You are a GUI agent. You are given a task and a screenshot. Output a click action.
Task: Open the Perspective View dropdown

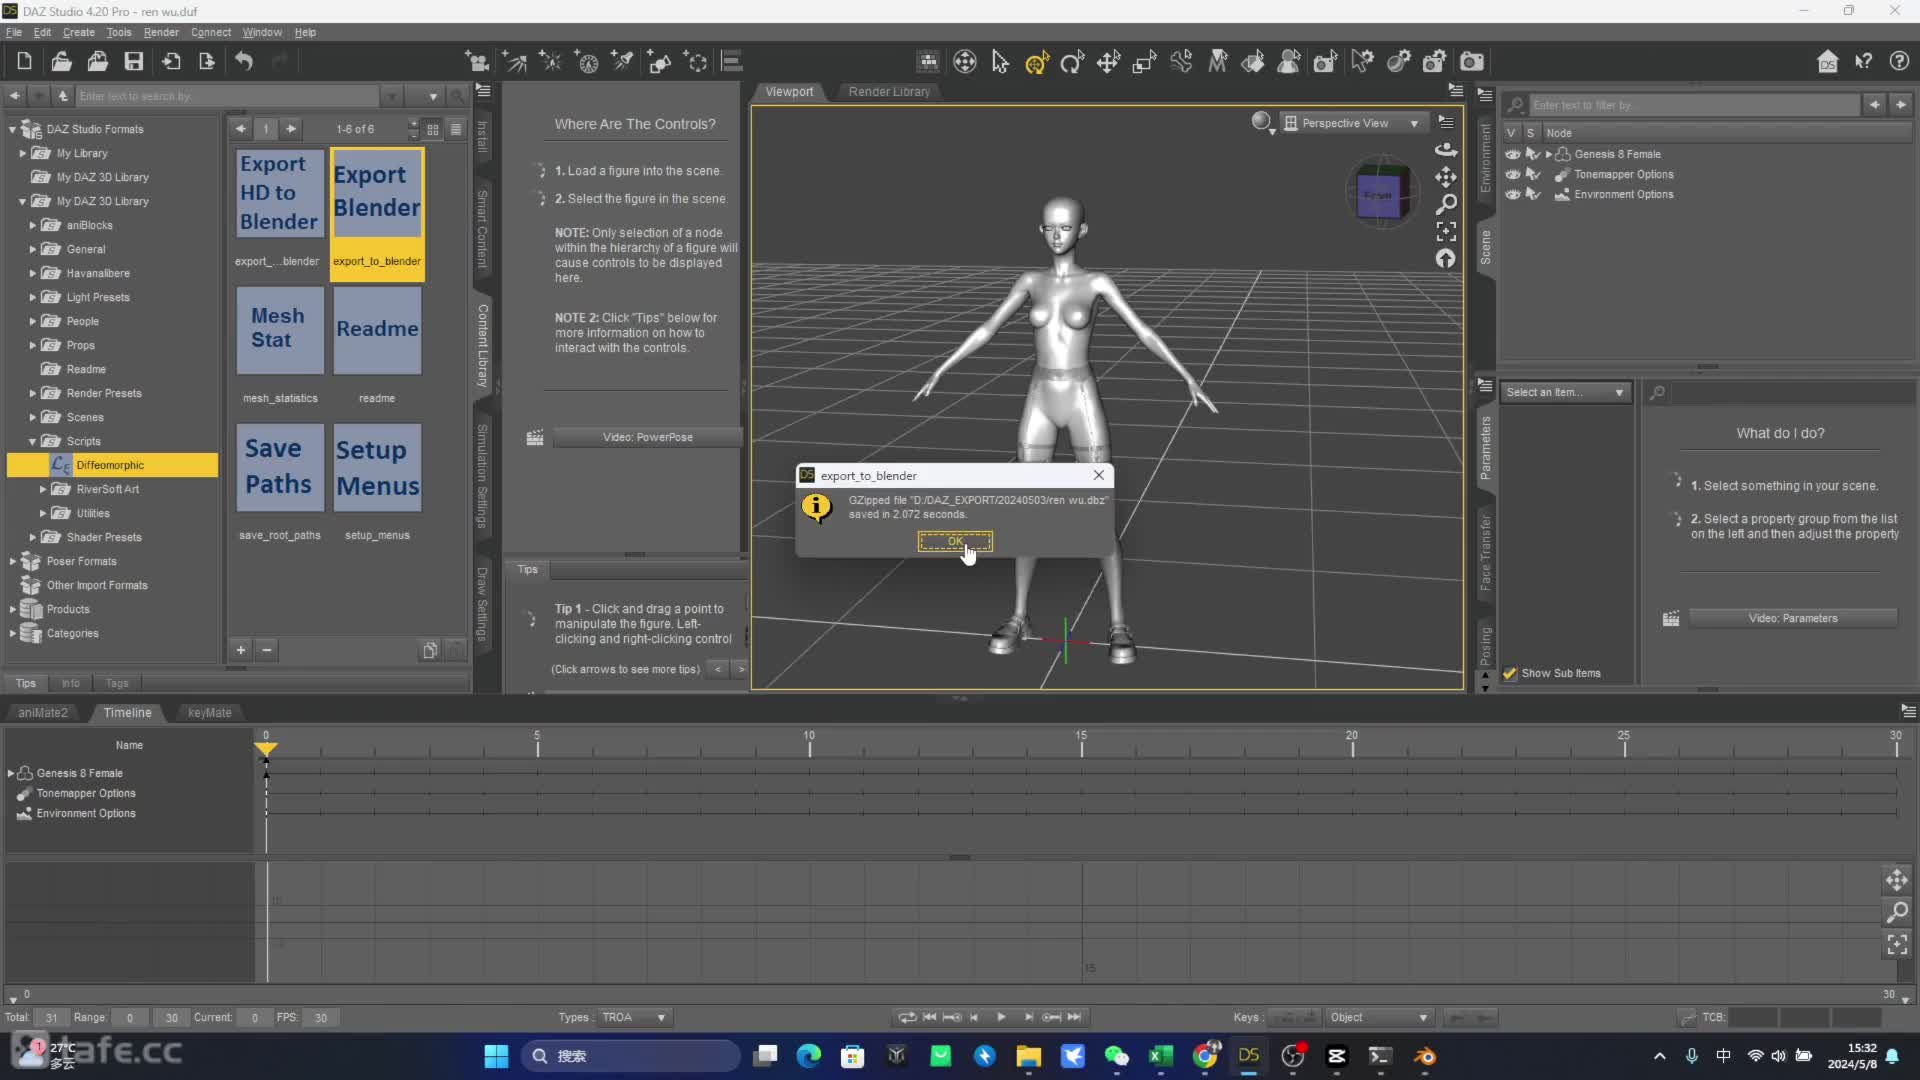click(1353, 123)
